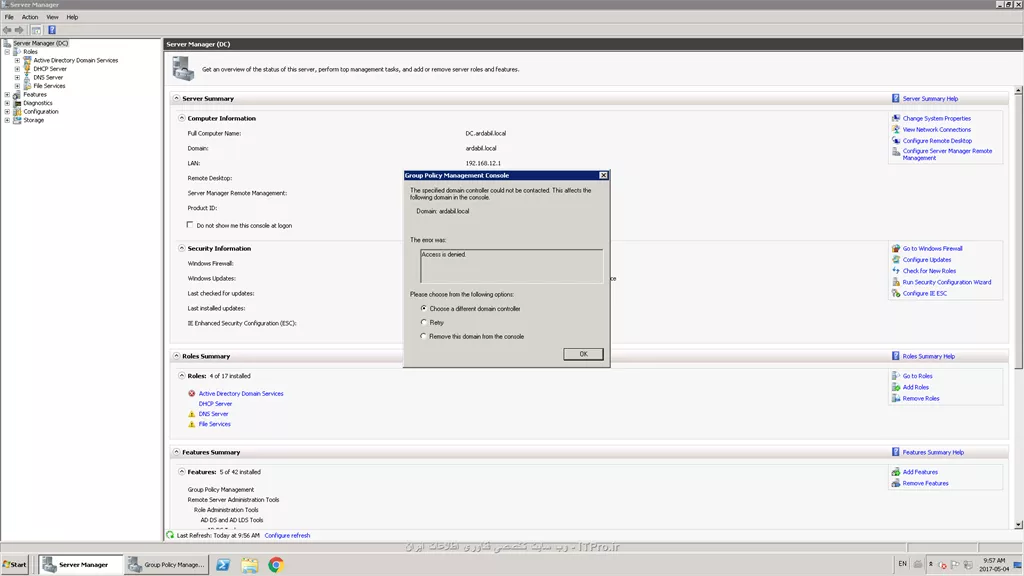Open the View menu
Screen dimensions: 1024x576
click(52, 17)
